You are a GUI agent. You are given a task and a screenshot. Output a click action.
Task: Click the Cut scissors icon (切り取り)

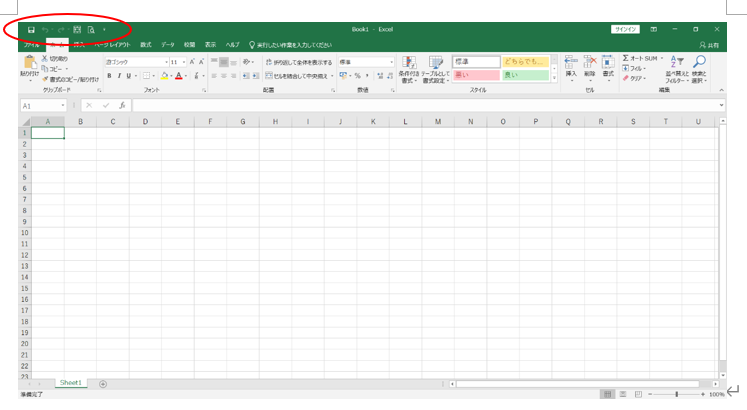(45, 59)
